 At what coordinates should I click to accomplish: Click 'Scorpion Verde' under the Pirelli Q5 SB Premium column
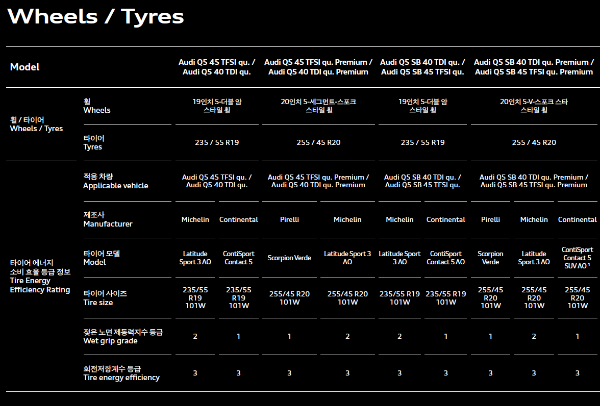pyautogui.click(x=490, y=258)
